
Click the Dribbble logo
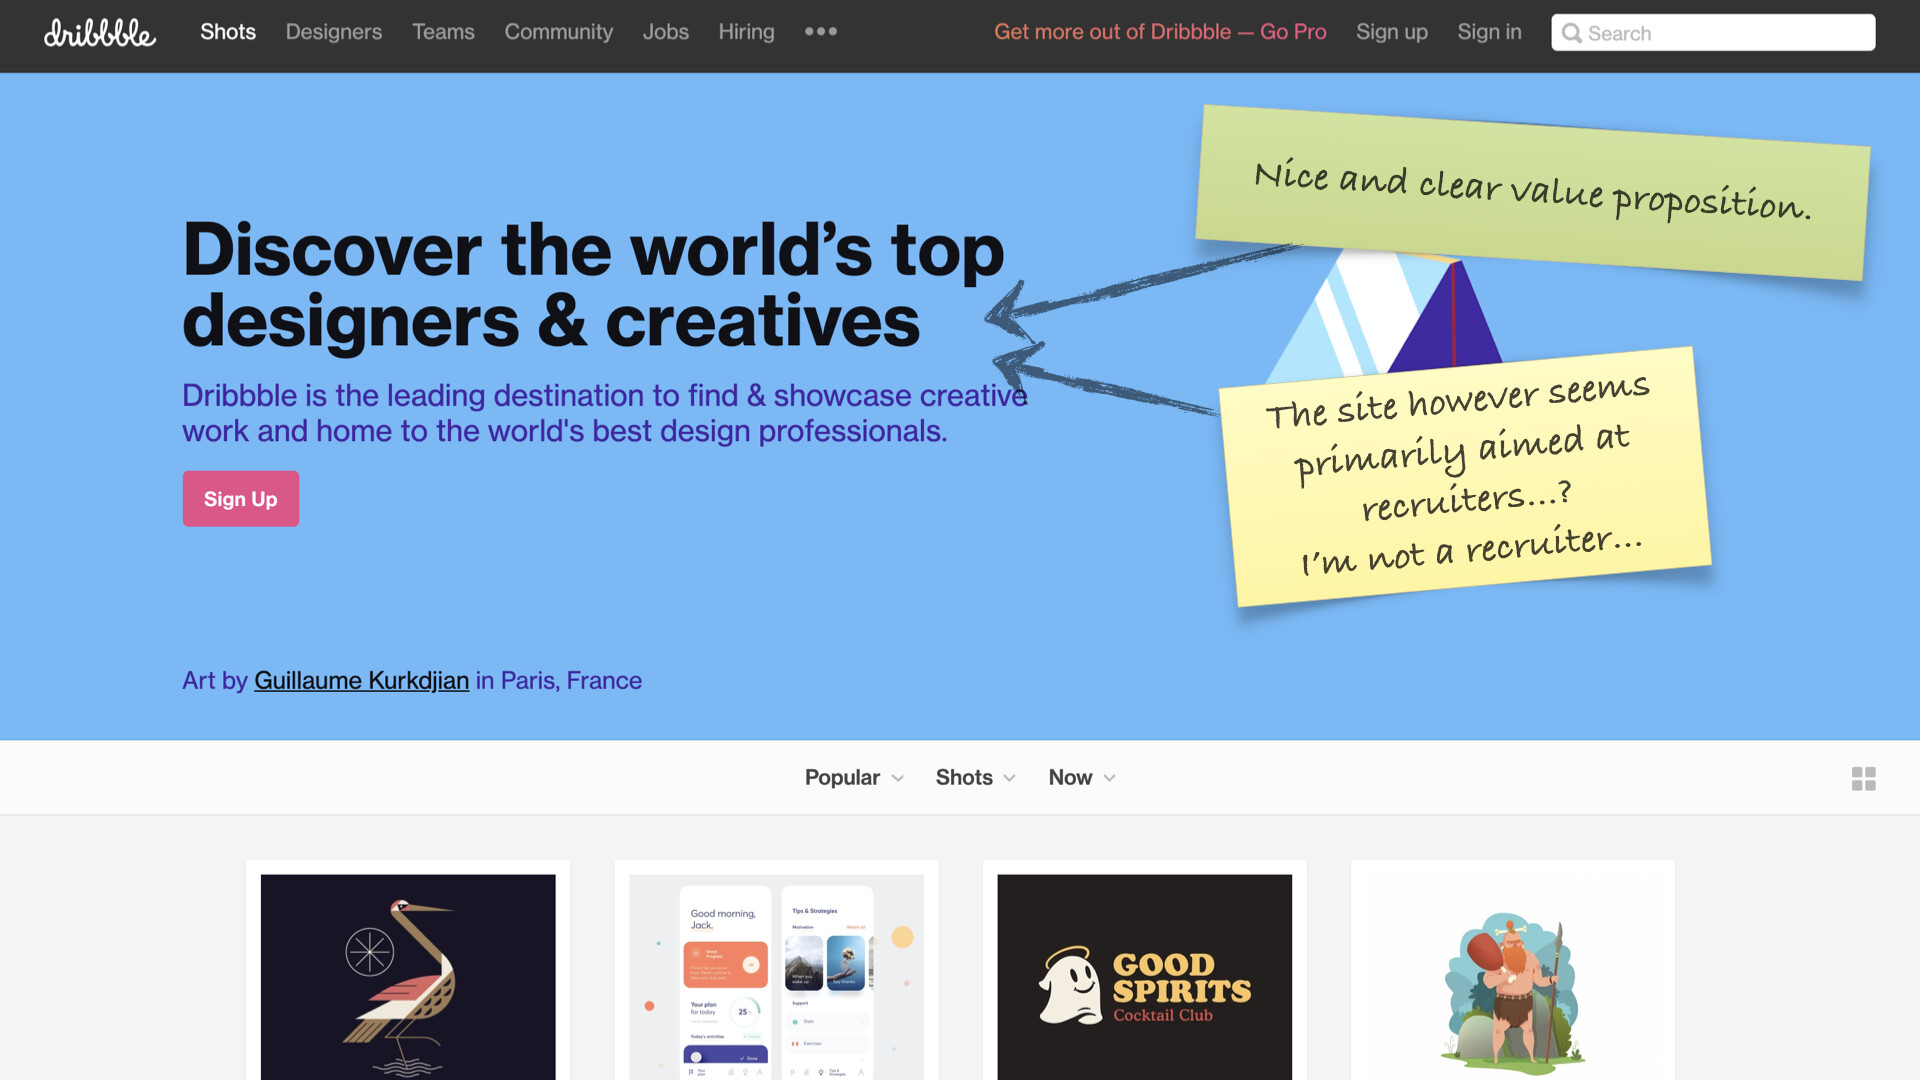100,32
